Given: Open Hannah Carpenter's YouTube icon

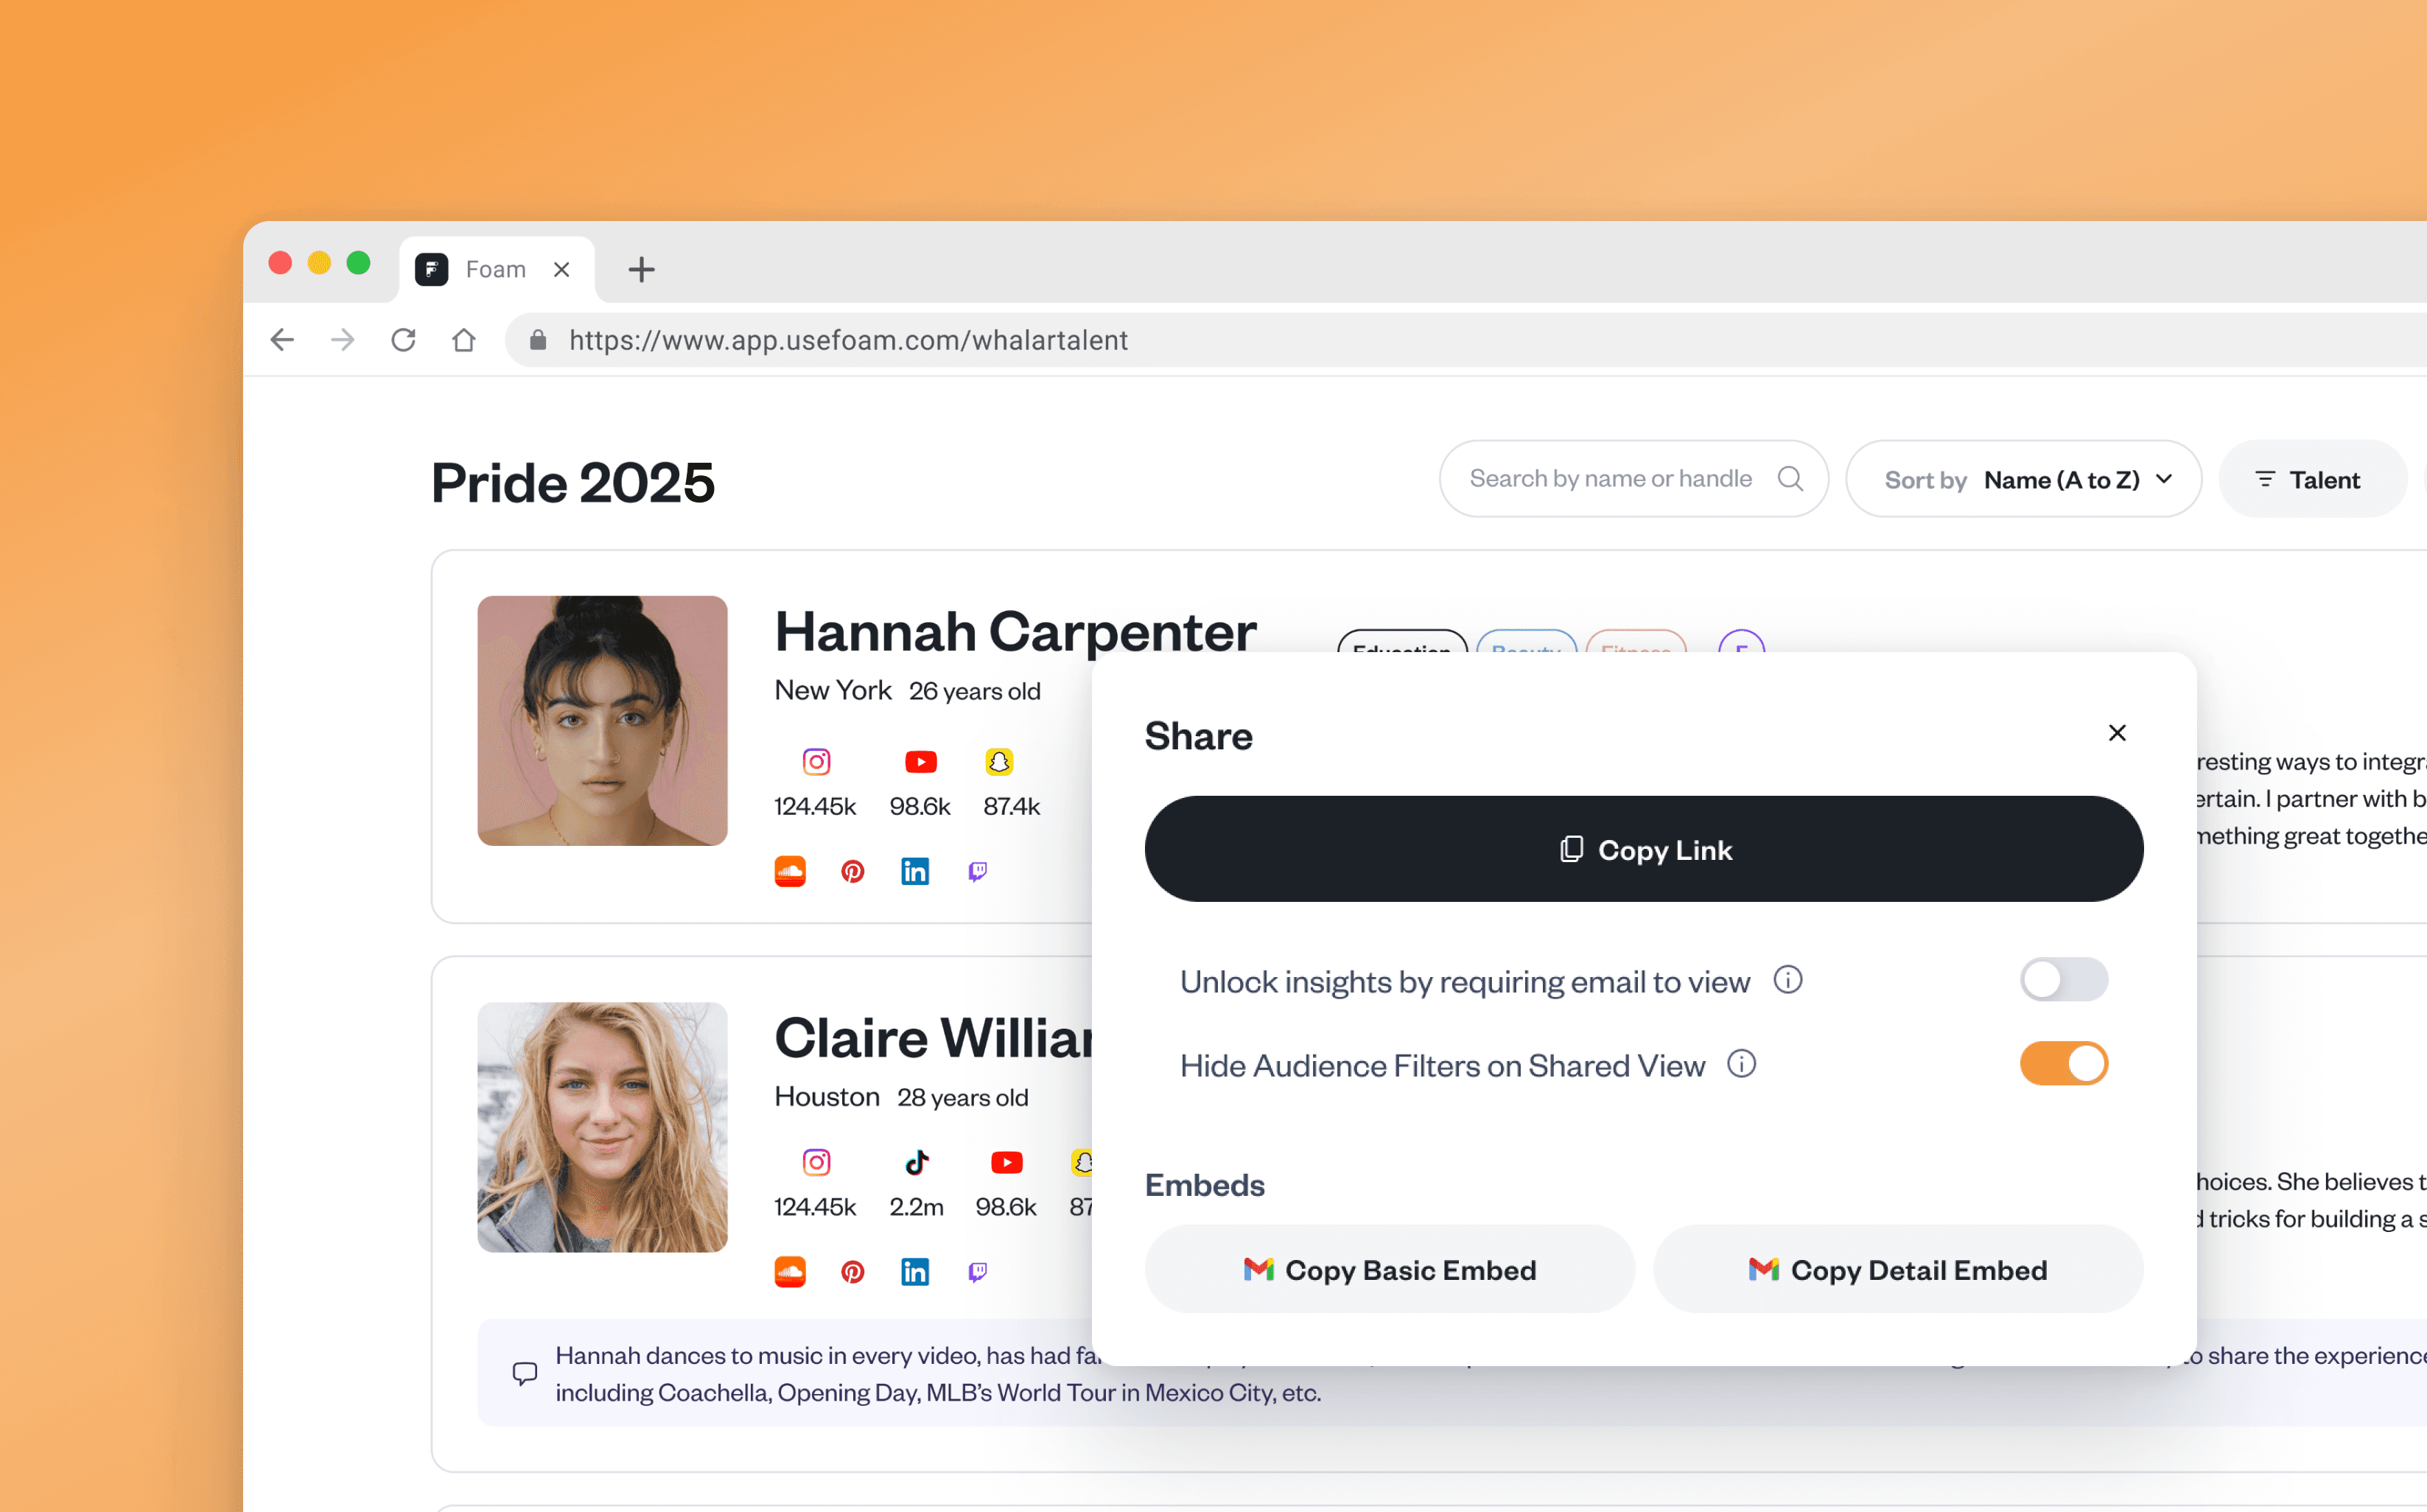Looking at the screenshot, I should click(x=920, y=762).
